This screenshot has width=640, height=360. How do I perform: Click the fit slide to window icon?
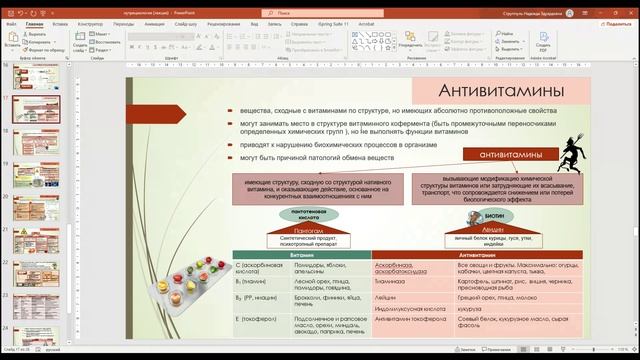(634, 349)
